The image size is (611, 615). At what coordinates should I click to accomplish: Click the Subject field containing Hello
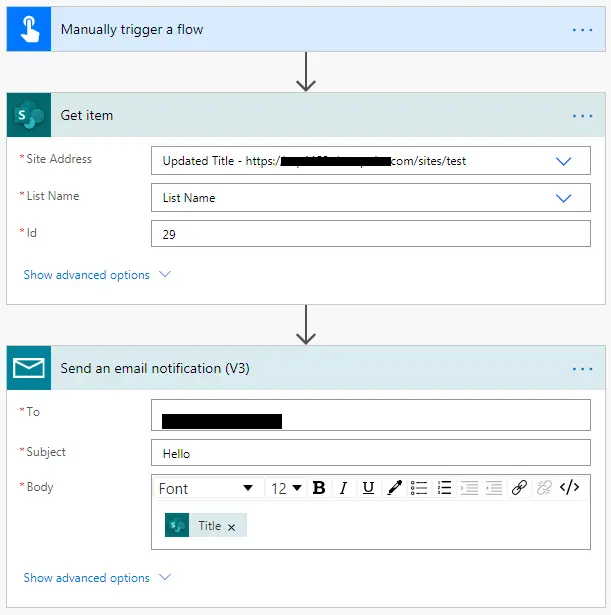click(x=370, y=453)
